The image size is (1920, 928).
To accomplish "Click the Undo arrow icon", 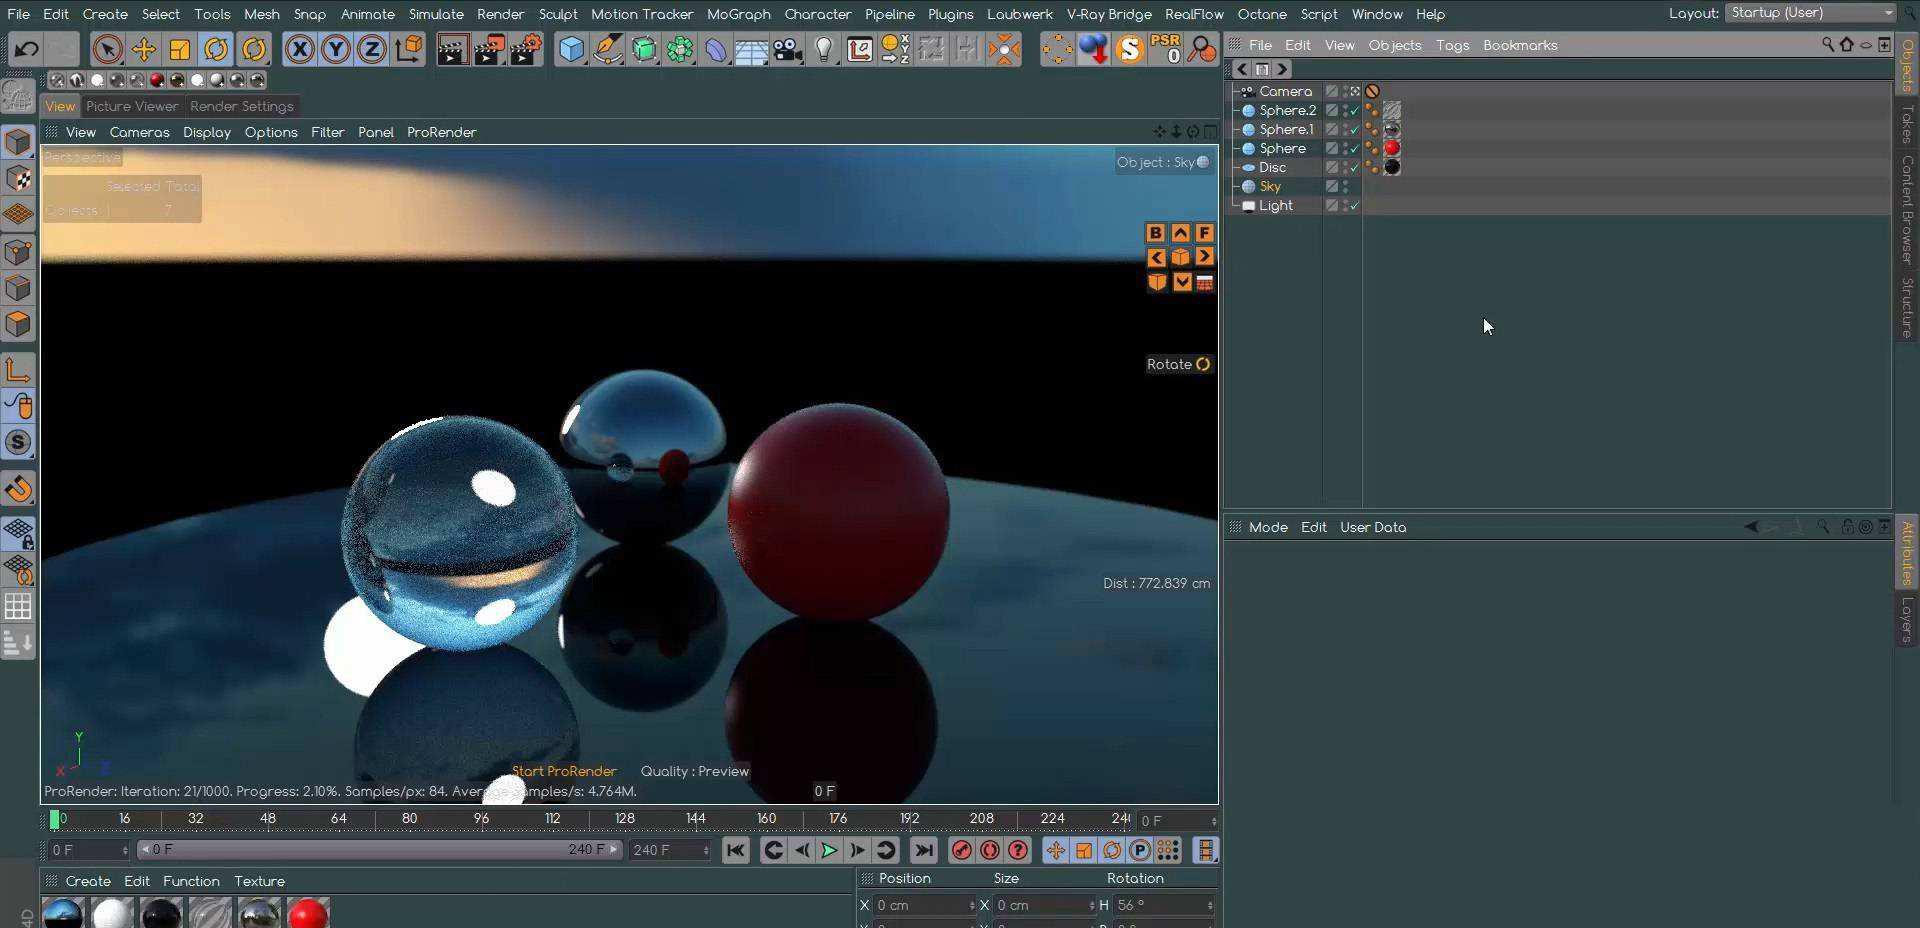I will [26, 48].
